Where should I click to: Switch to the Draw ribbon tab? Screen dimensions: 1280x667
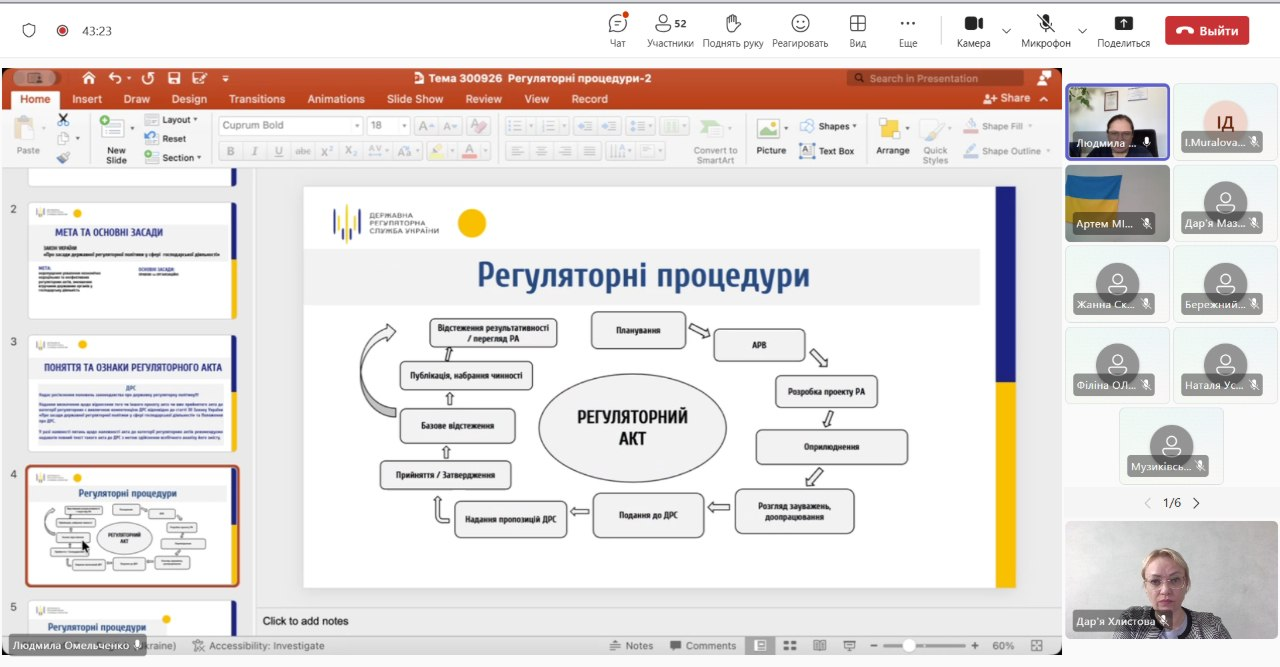coord(137,99)
